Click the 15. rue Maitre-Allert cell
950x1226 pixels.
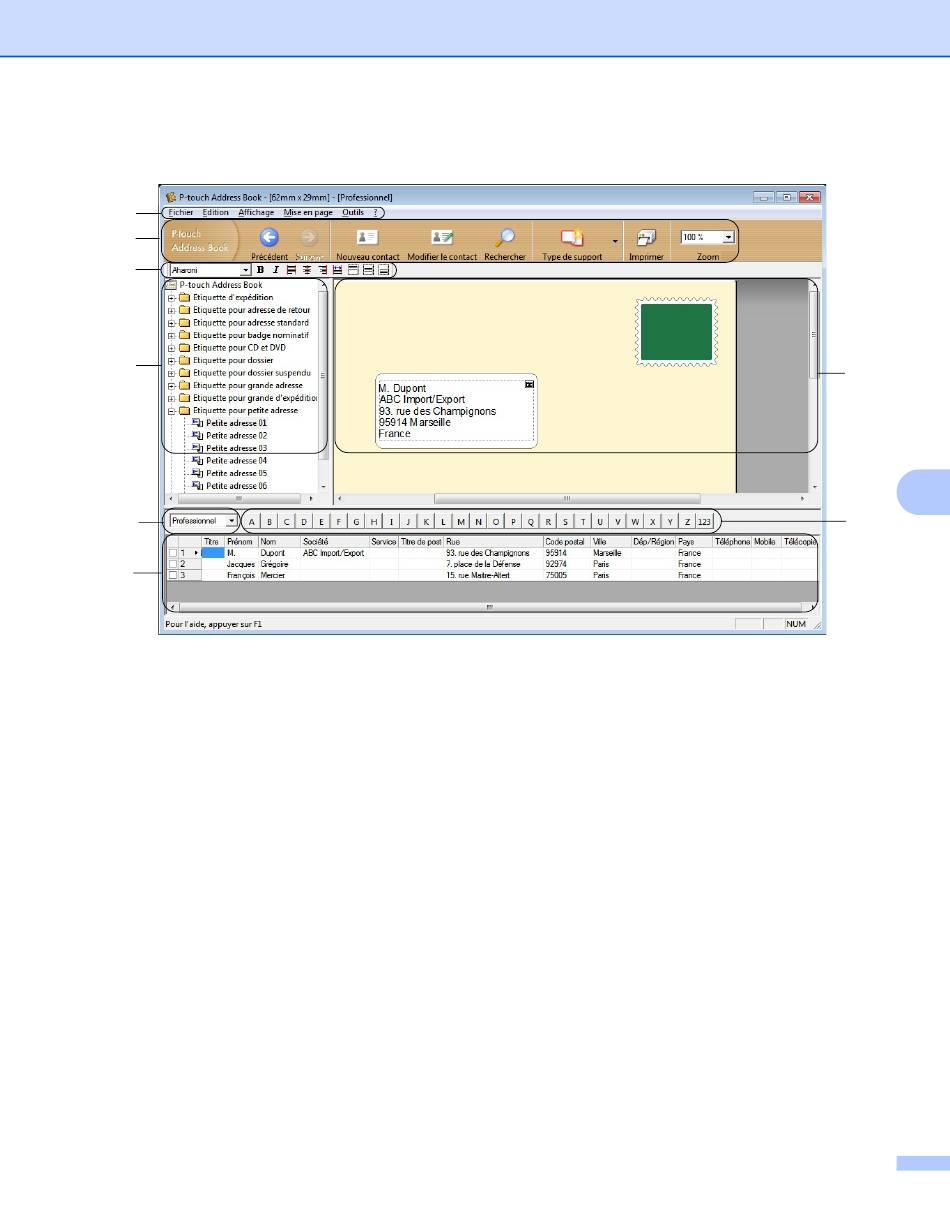tap(493, 576)
